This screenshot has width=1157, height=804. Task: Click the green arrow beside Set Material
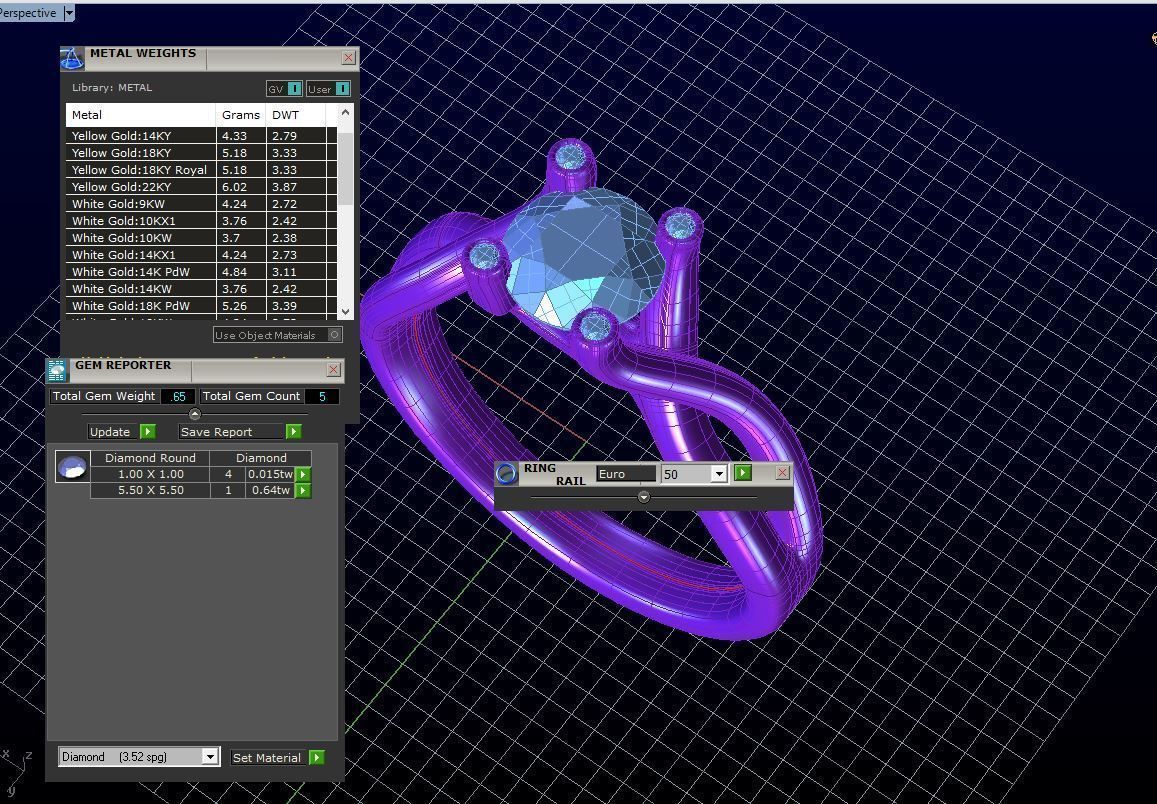[x=317, y=758]
